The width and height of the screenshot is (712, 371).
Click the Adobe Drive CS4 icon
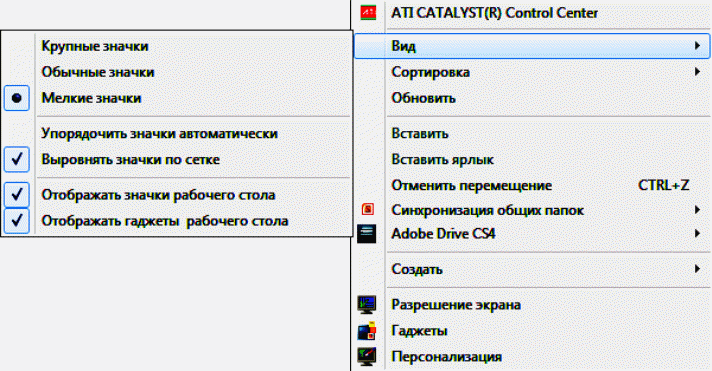[x=366, y=234]
